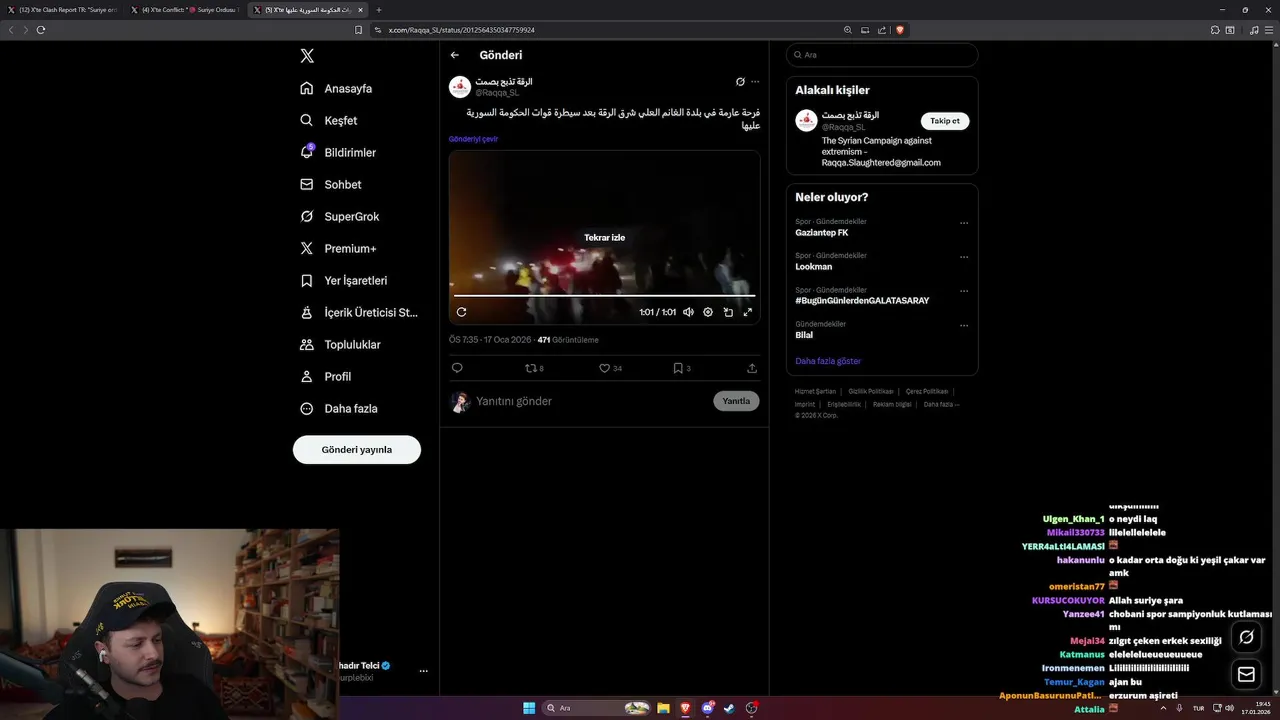Open Keşfet explore page
The height and width of the screenshot is (720, 1280).
(328, 120)
